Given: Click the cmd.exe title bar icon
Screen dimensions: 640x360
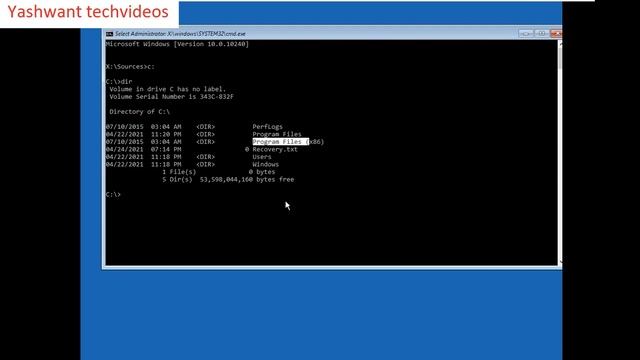Looking at the screenshot, I should (x=109, y=34).
